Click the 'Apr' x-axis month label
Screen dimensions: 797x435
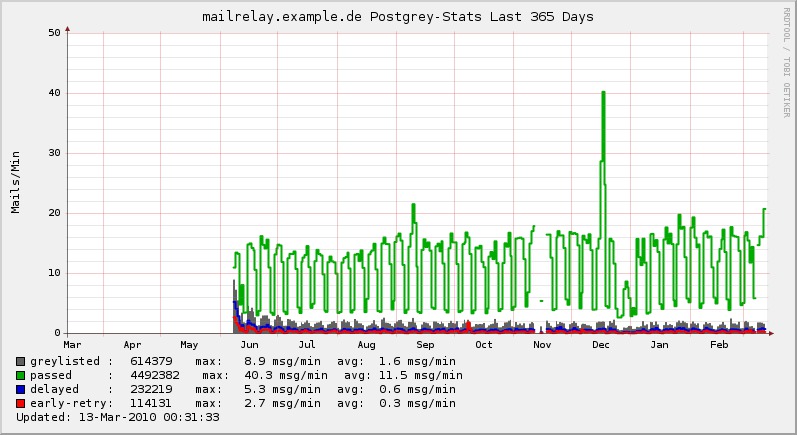point(132,345)
